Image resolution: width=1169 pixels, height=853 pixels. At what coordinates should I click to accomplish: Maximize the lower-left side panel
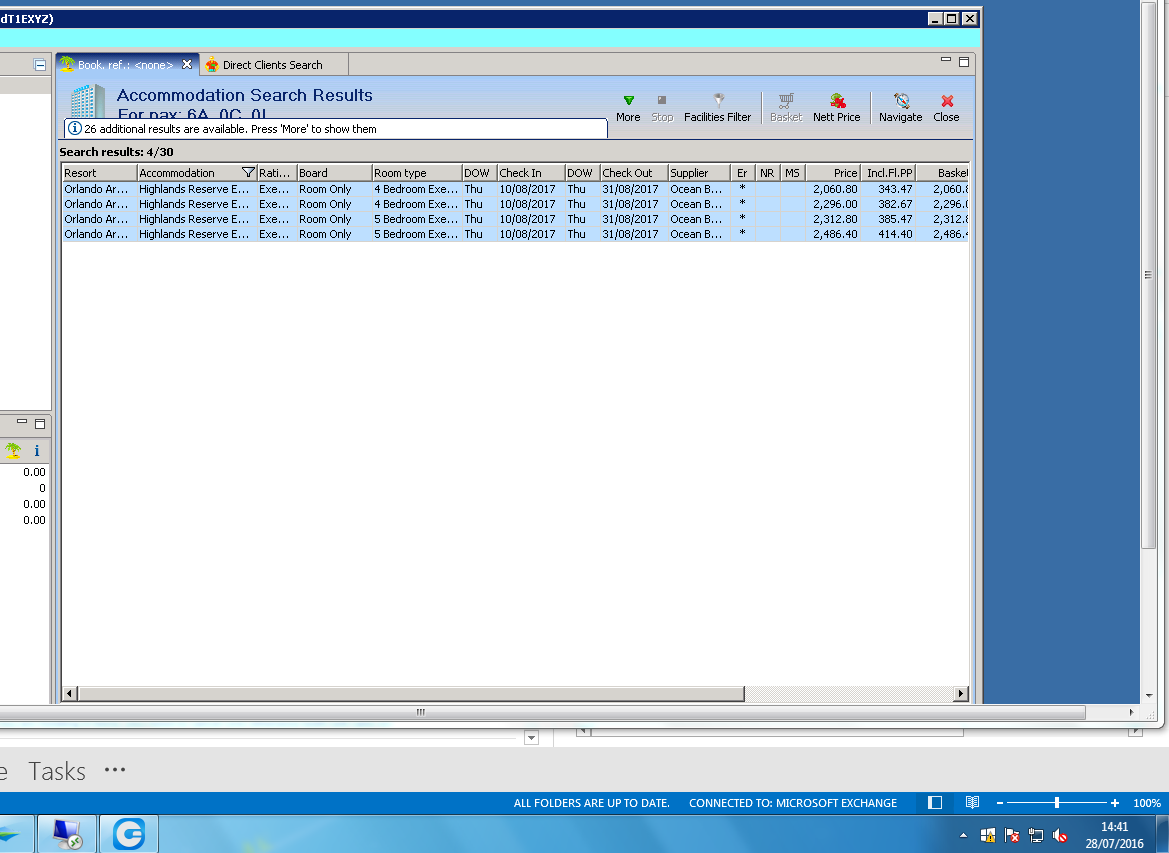click(x=40, y=424)
